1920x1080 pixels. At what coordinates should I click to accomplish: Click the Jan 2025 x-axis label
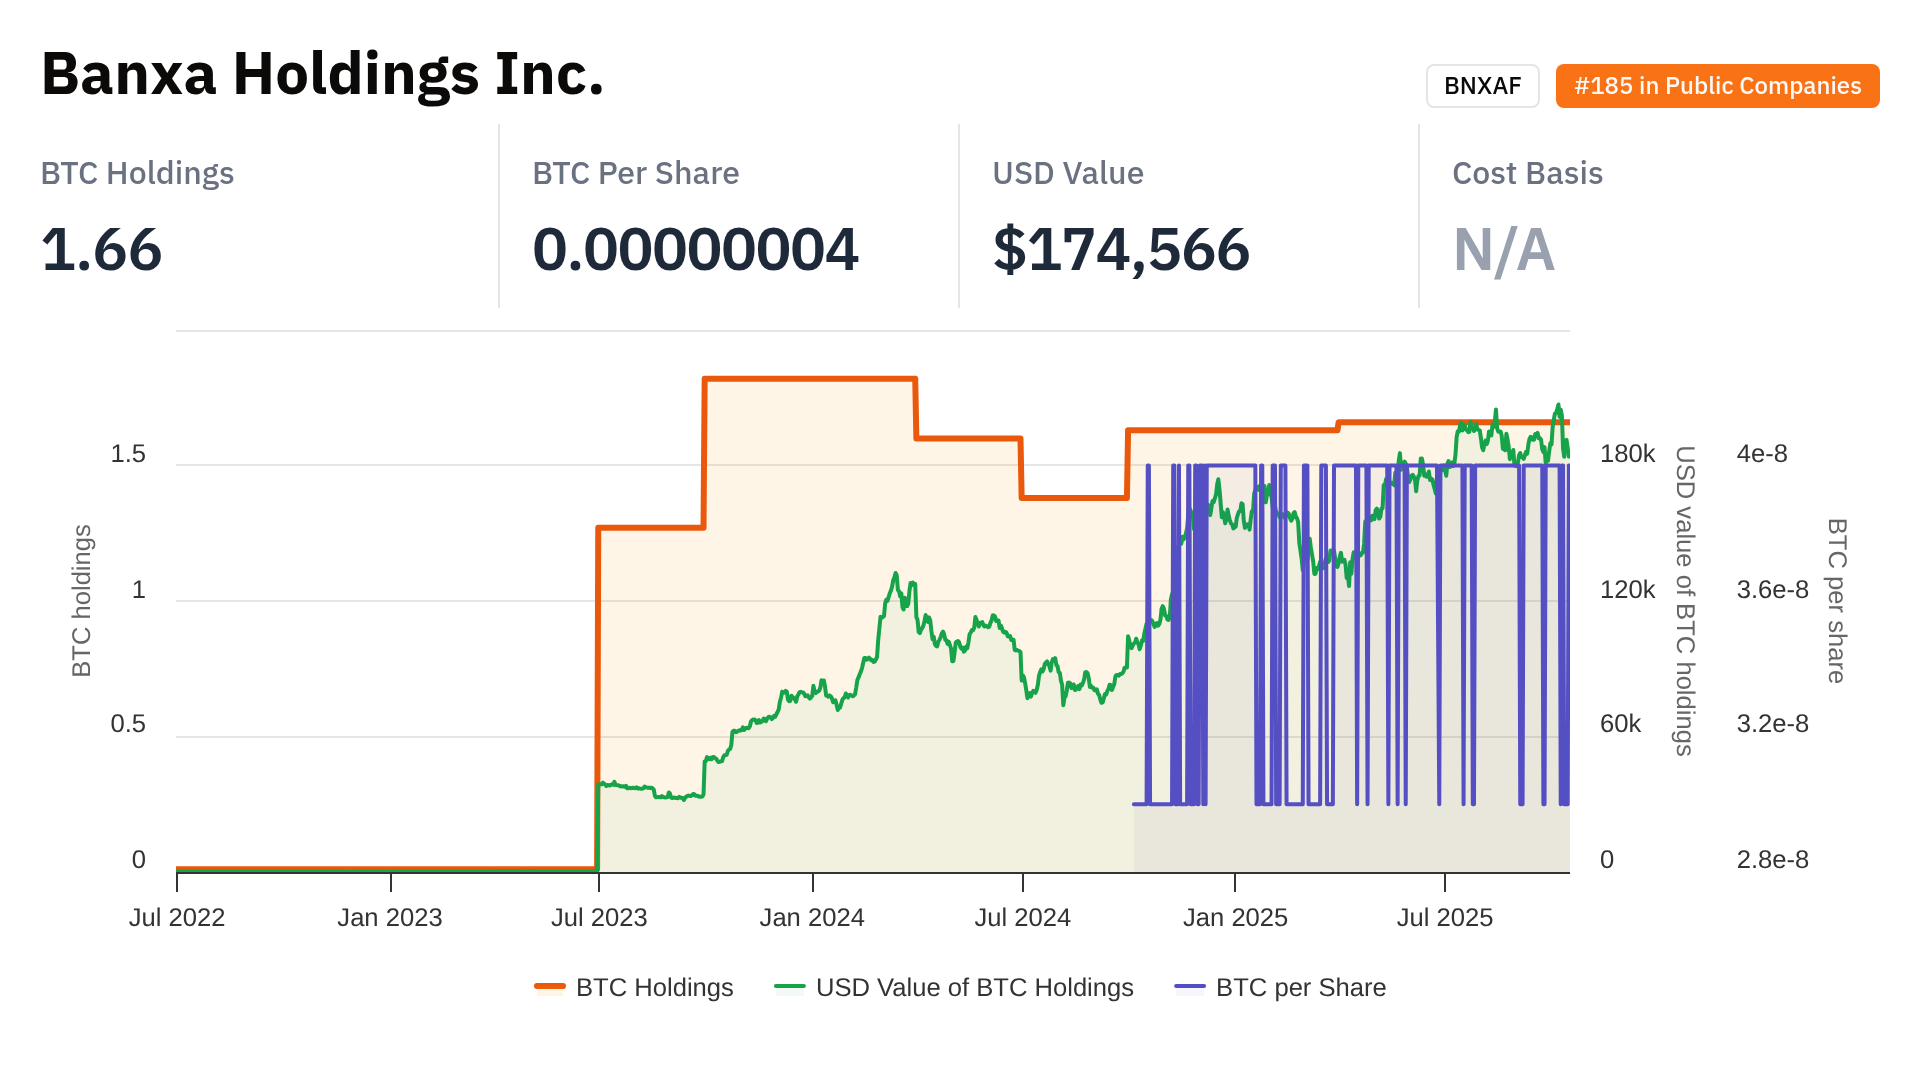pyautogui.click(x=1235, y=917)
